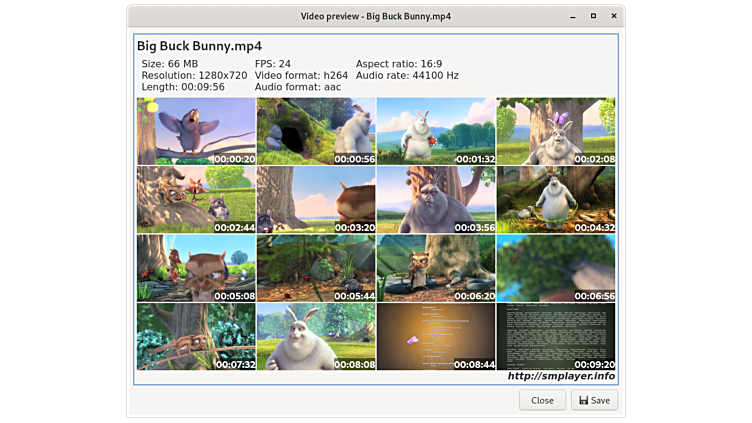Select the squirrel thumbnail at 00:05:08
Image resolution: width=752 pixels, height=423 pixels.
point(196,268)
